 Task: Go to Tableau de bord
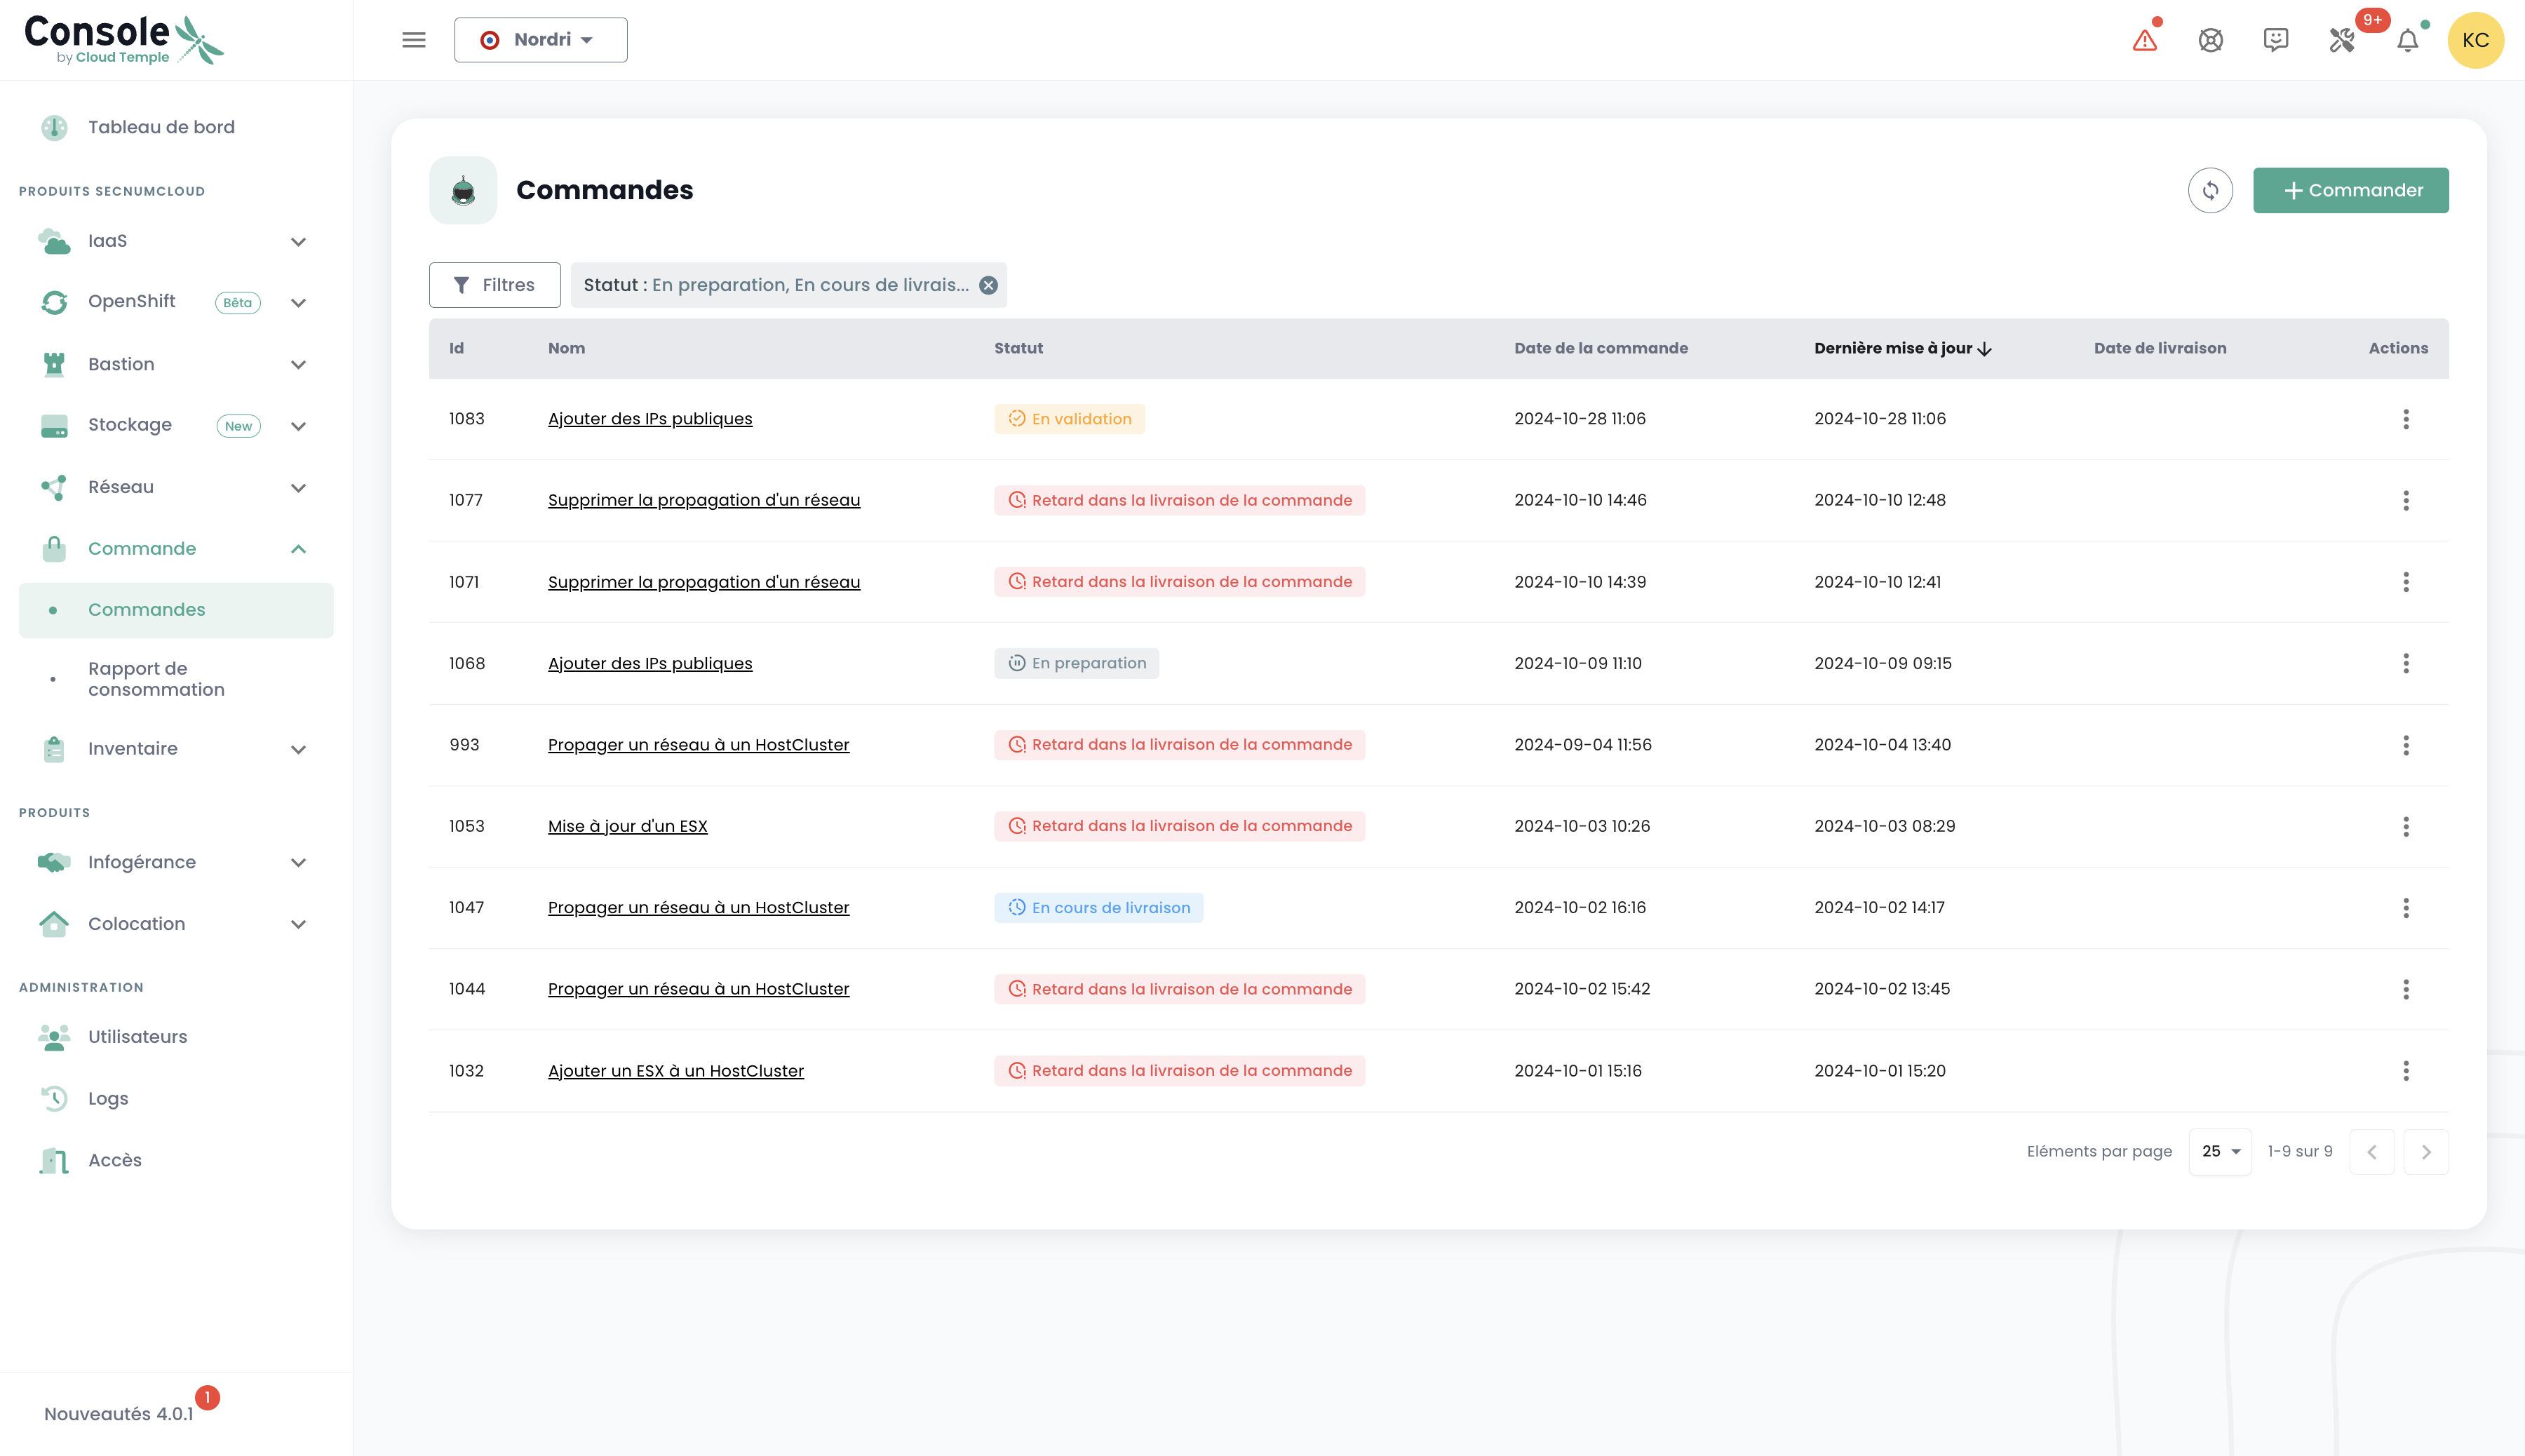161,127
